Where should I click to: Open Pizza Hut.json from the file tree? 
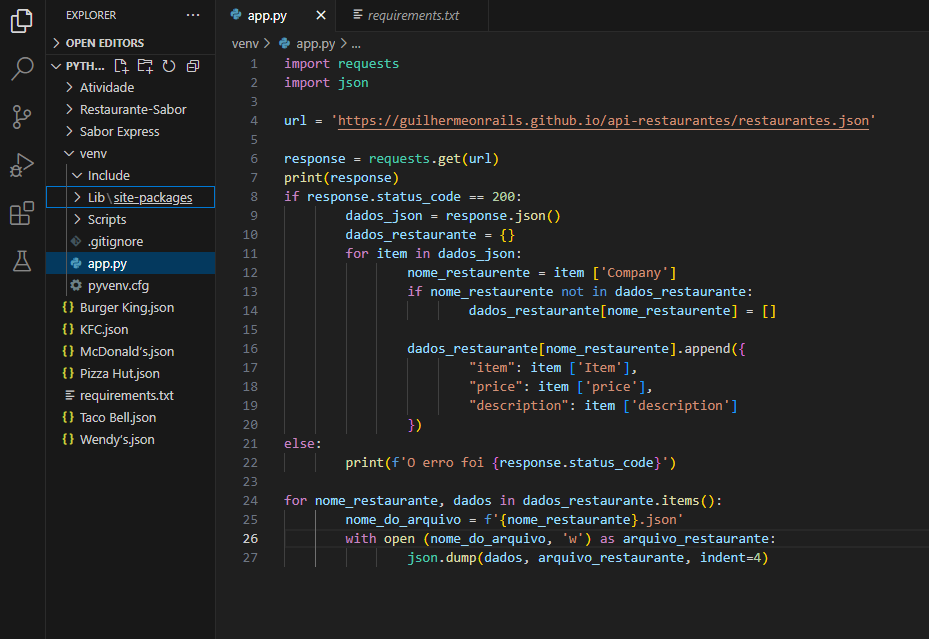(120, 373)
